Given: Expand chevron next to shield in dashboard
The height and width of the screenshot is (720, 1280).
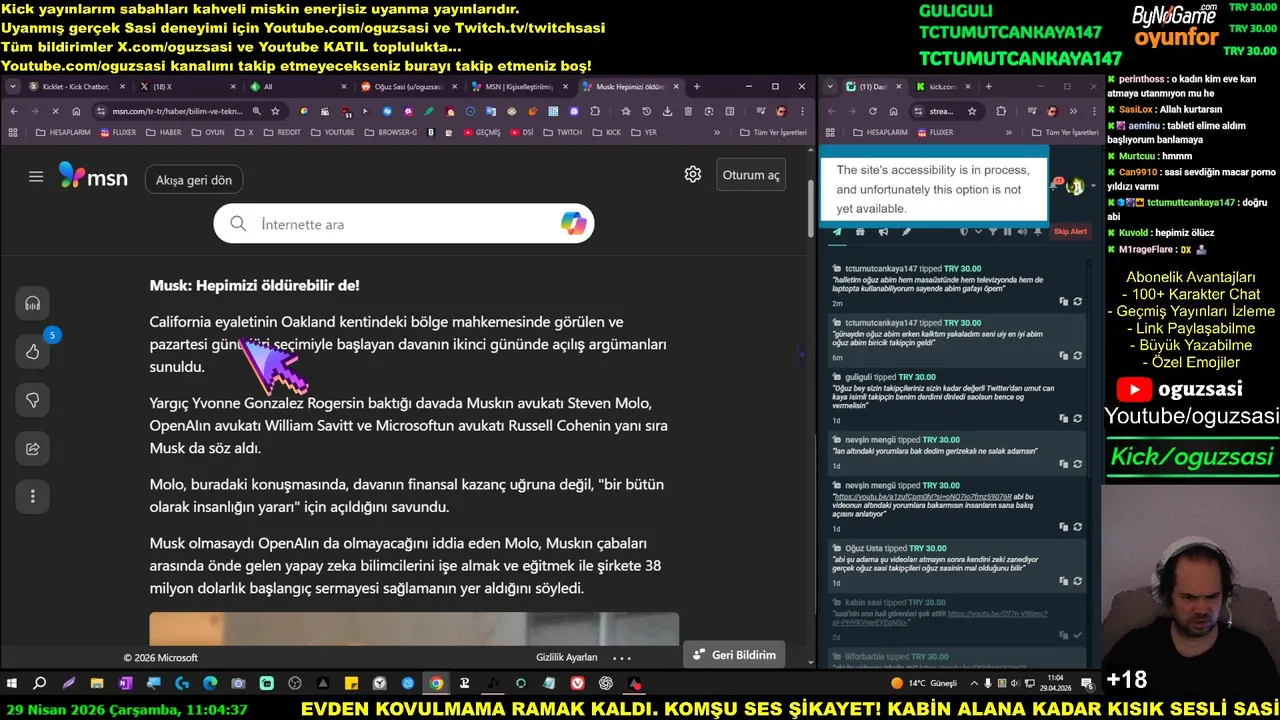Looking at the screenshot, I should coord(977,232).
